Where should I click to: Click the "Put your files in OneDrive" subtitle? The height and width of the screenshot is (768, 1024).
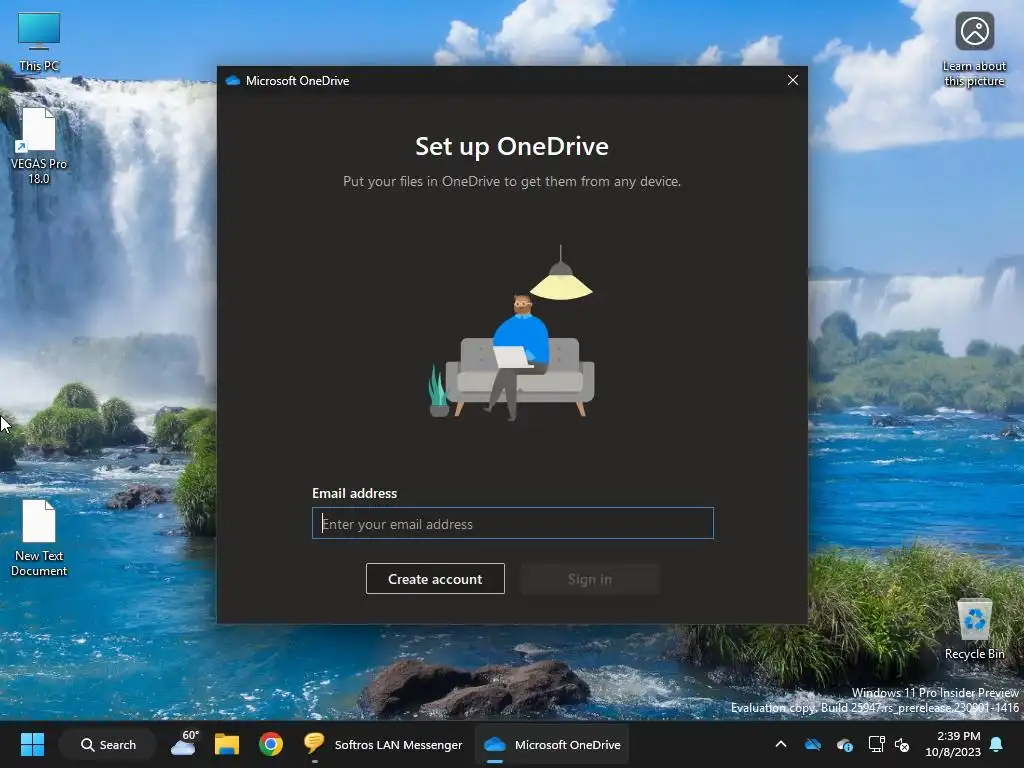[x=512, y=182]
